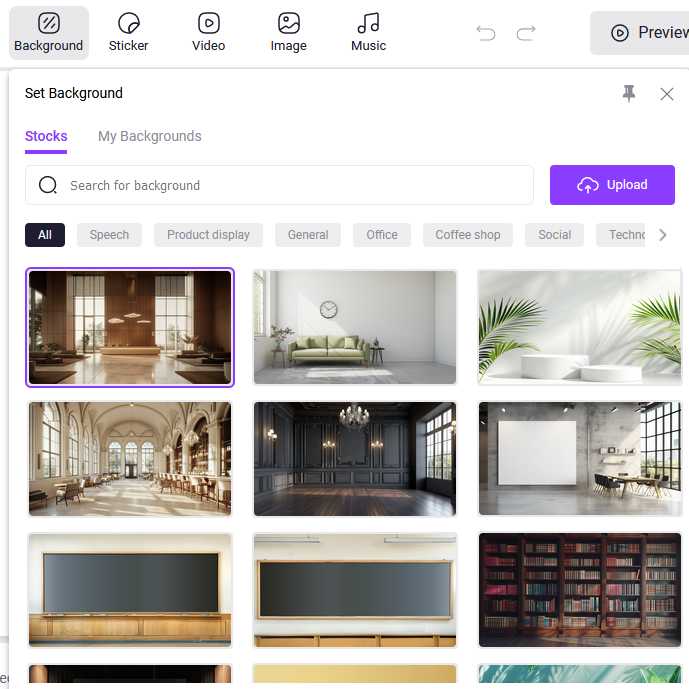Filter by General category
Viewport: 689px width, 689px height.
pyautogui.click(x=308, y=235)
